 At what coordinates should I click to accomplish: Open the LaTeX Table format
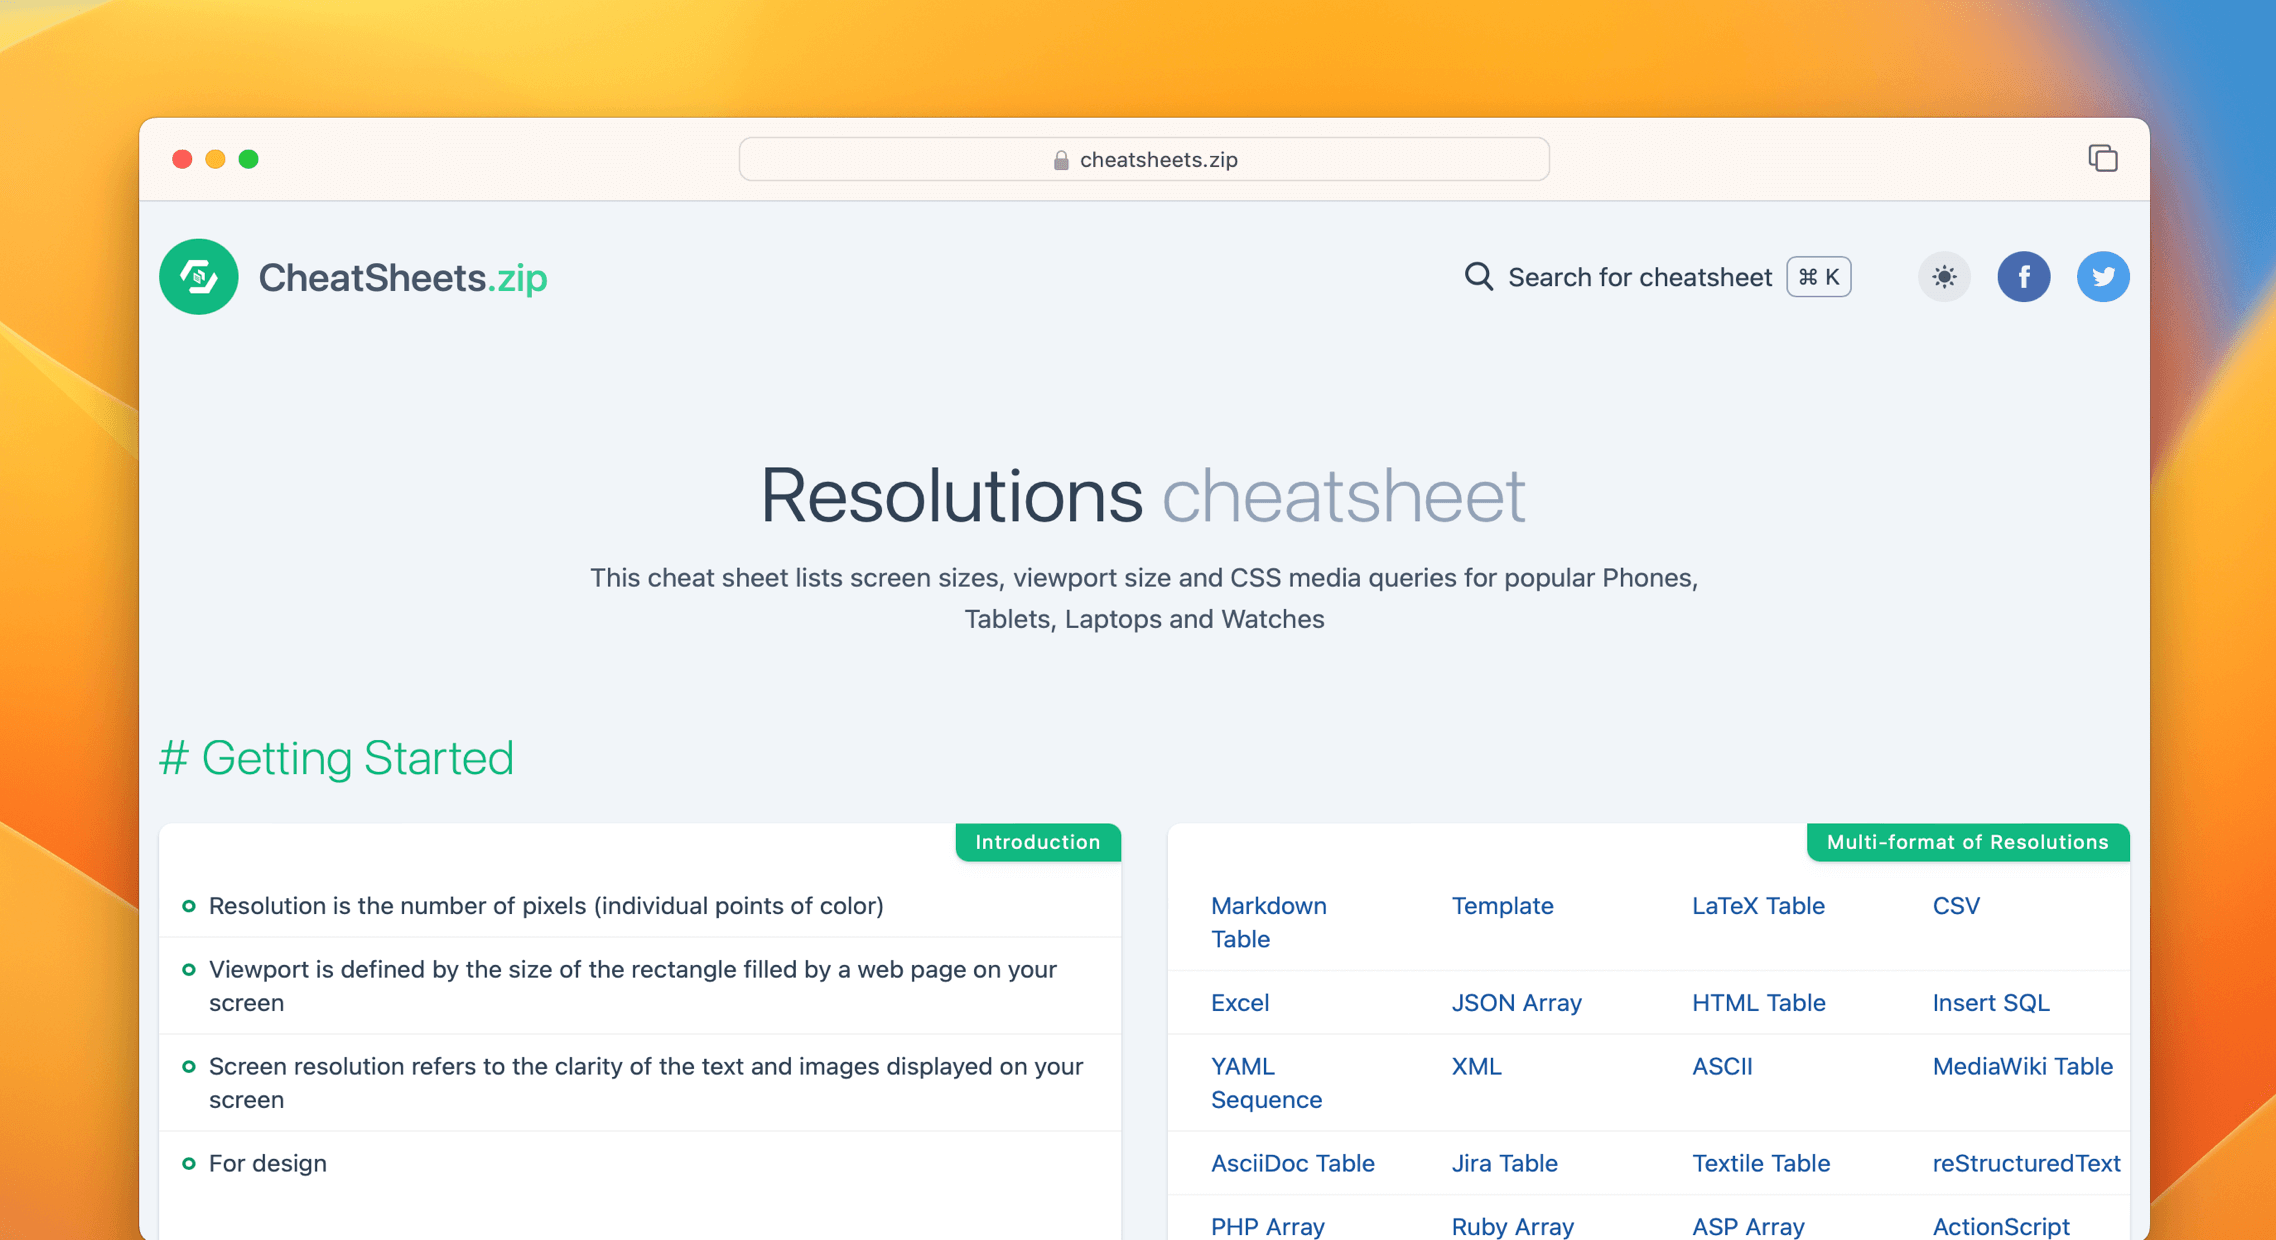(1757, 905)
